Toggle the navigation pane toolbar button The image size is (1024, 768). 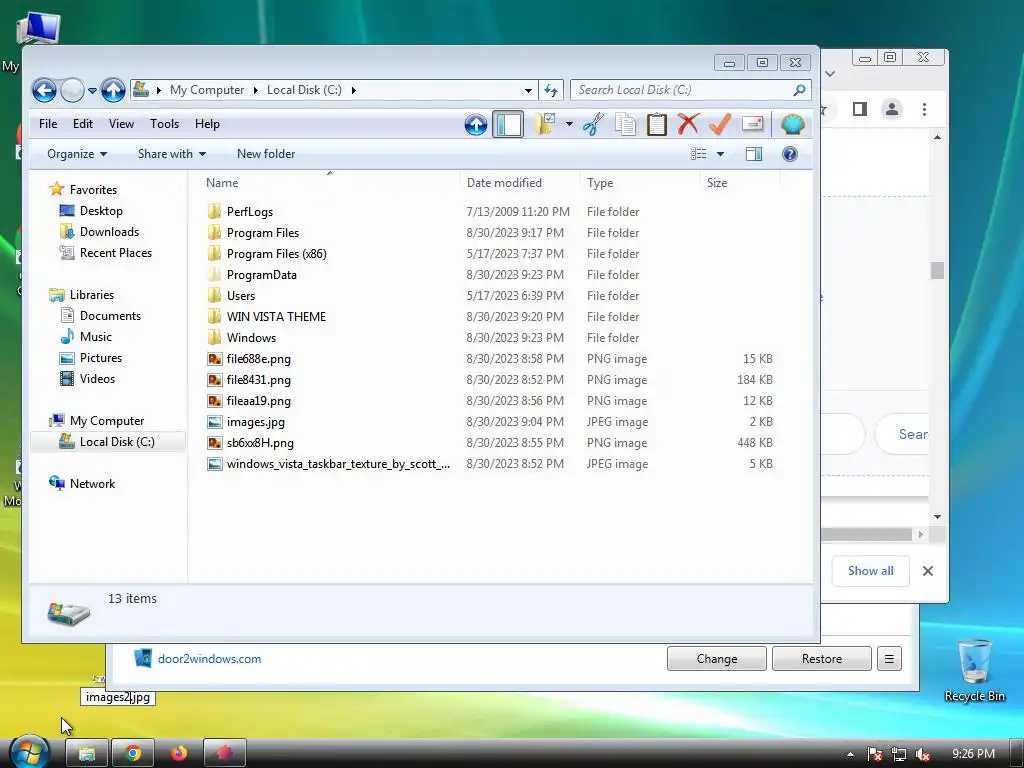click(x=508, y=124)
